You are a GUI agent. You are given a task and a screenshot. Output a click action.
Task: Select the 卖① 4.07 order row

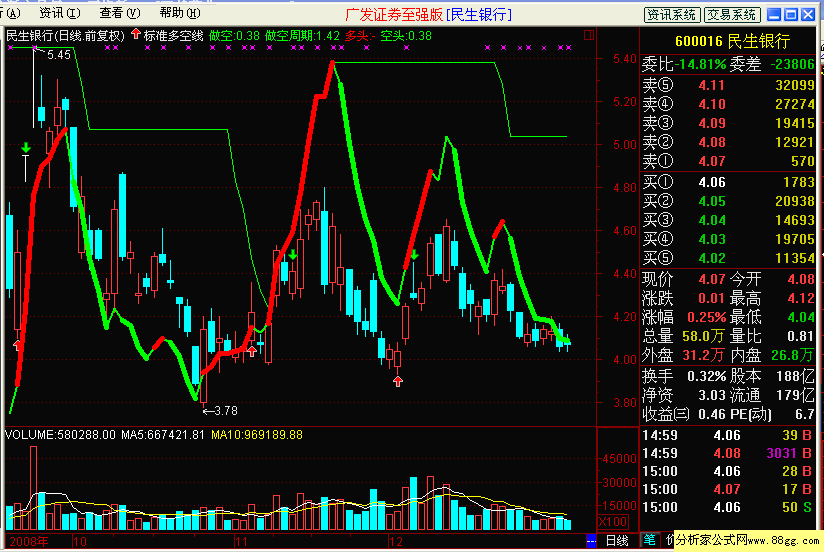[x=728, y=161]
